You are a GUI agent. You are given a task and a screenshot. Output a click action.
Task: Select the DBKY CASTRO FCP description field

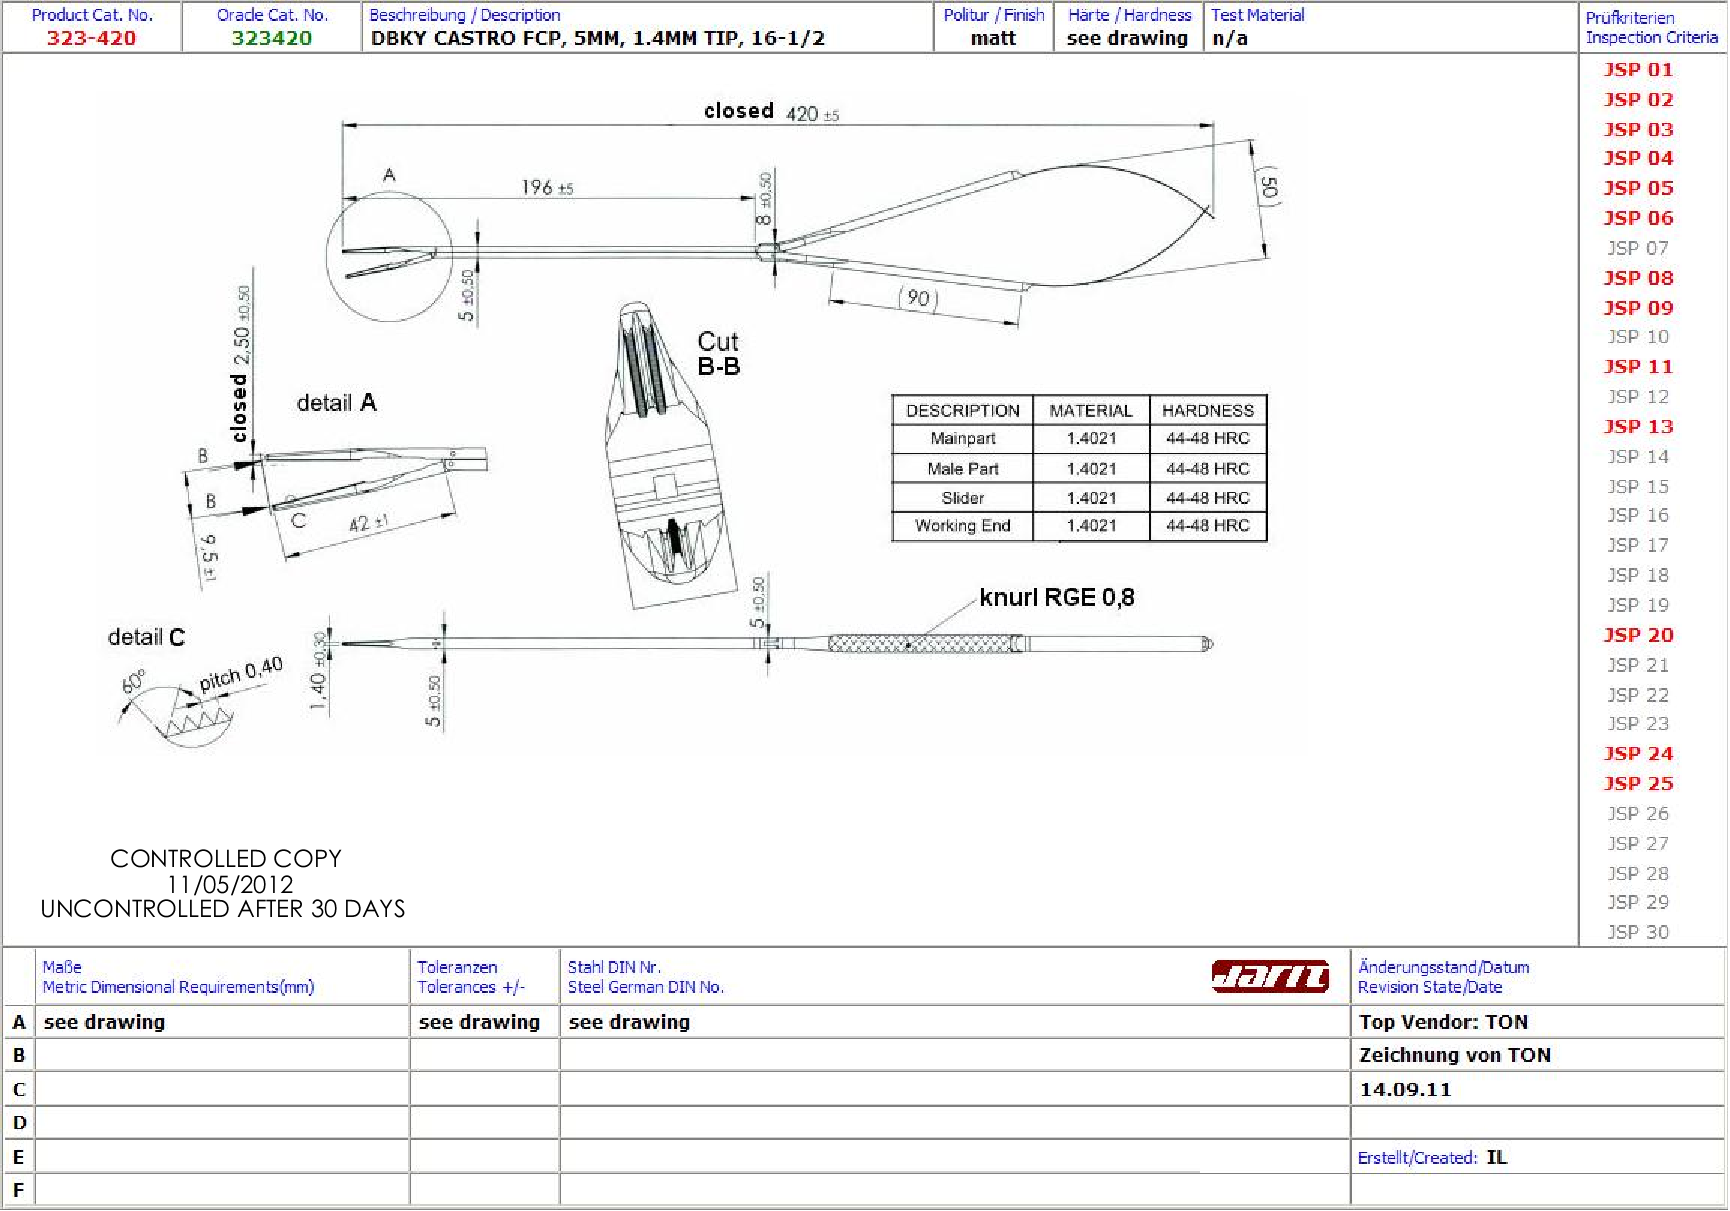(x=597, y=38)
